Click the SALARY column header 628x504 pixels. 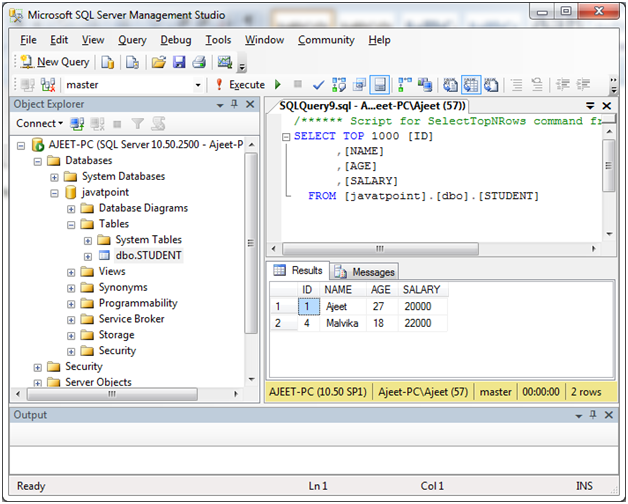[x=423, y=290]
